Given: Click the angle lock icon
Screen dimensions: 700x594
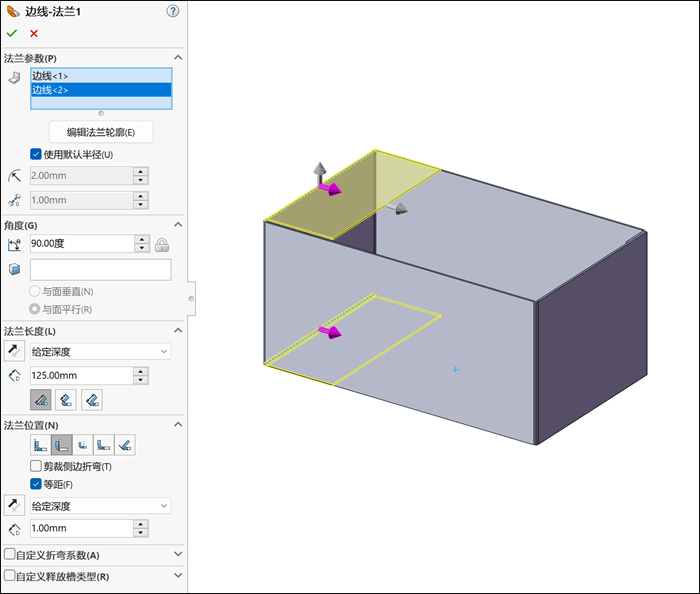Looking at the screenshot, I should [162, 245].
